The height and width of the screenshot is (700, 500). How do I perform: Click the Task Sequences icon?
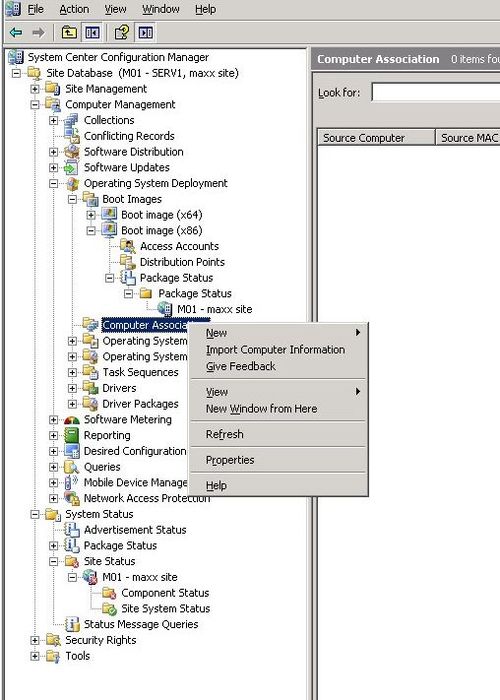pyautogui.click(x=91, y=372)
